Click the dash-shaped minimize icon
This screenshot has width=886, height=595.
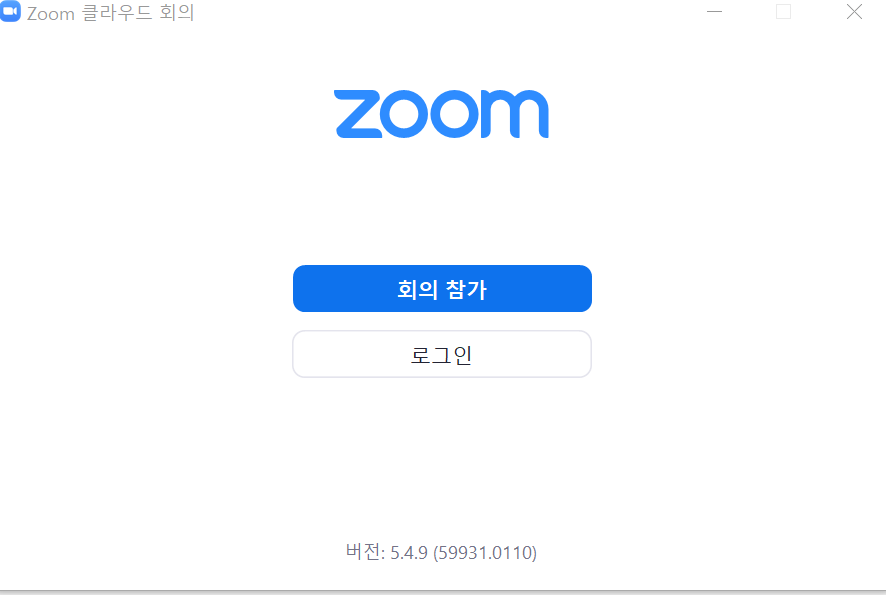714,12
